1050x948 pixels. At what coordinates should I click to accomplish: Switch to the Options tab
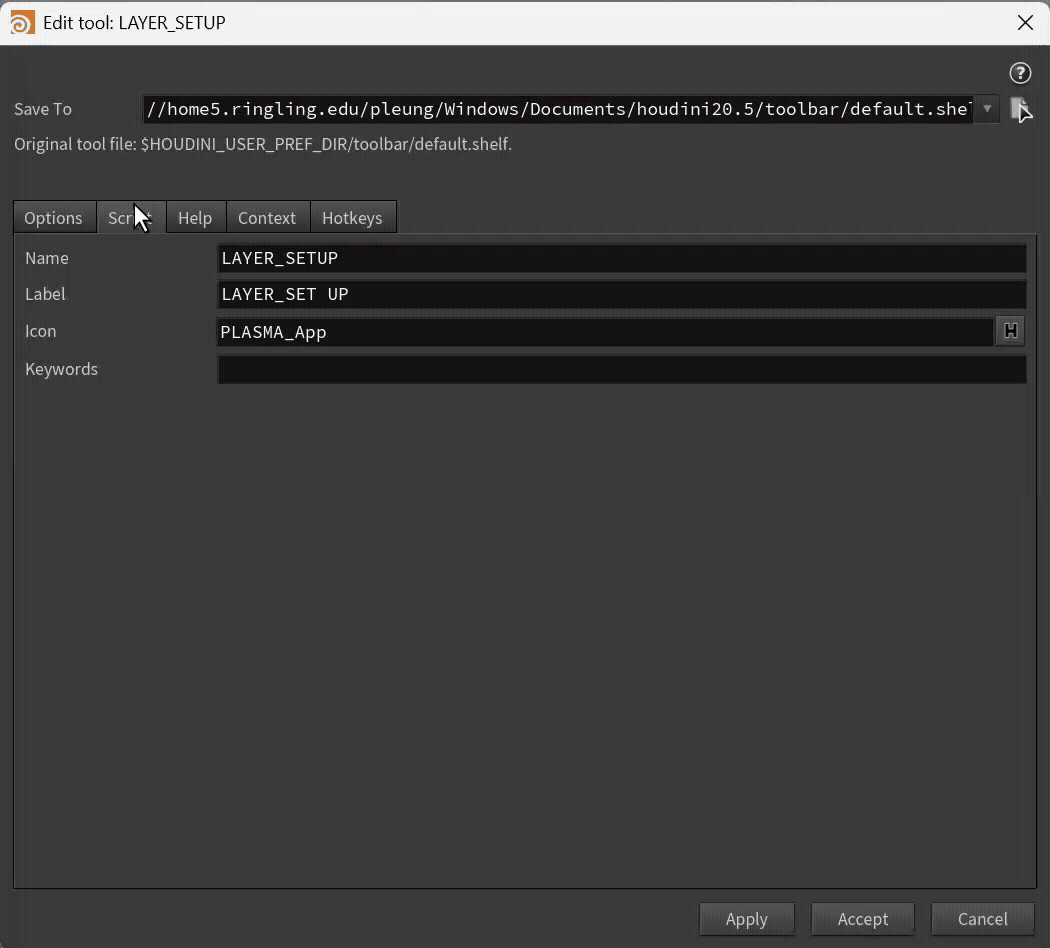54,218
